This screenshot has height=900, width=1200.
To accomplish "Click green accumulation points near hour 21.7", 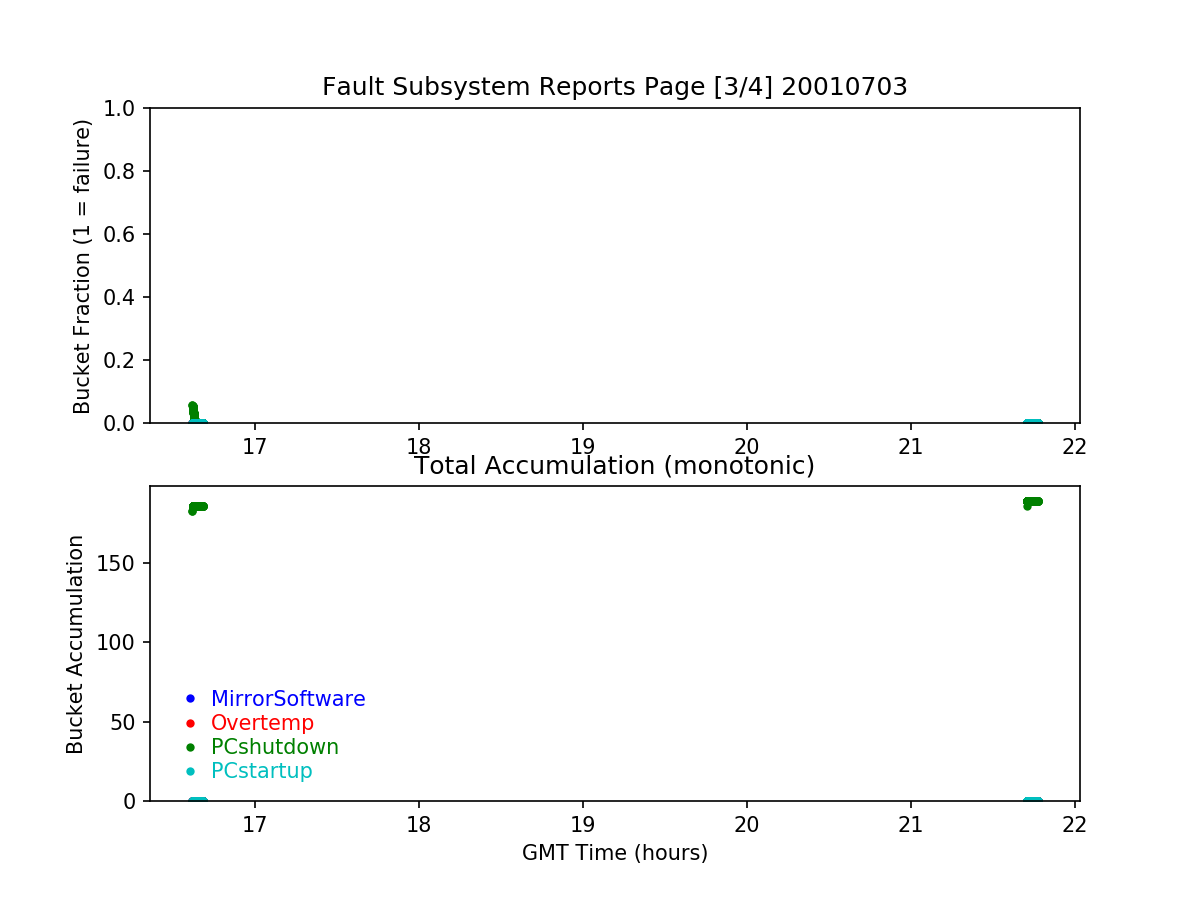I will 1032,502.
